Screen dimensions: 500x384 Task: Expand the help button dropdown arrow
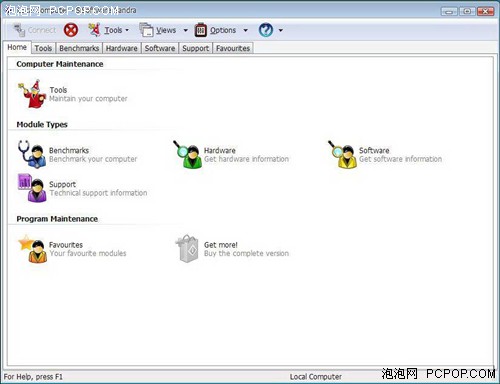281,30
